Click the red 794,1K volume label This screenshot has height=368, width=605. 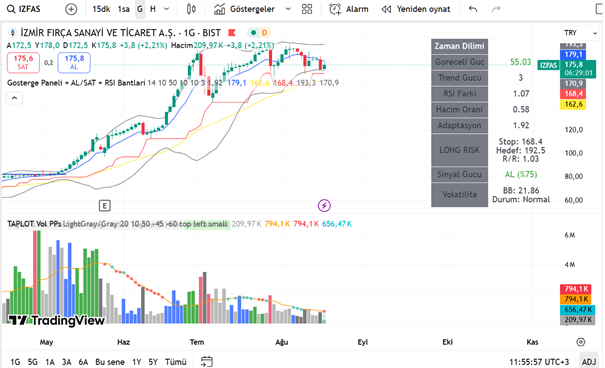[x=576, y=289]
